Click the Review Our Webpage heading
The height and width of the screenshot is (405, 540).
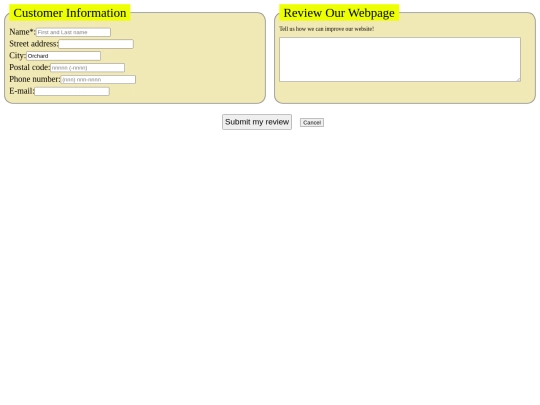(339, 13)
